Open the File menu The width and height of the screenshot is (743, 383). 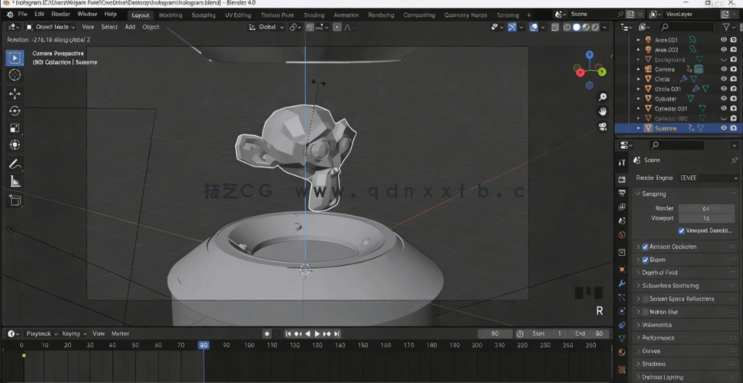(22, 15)
